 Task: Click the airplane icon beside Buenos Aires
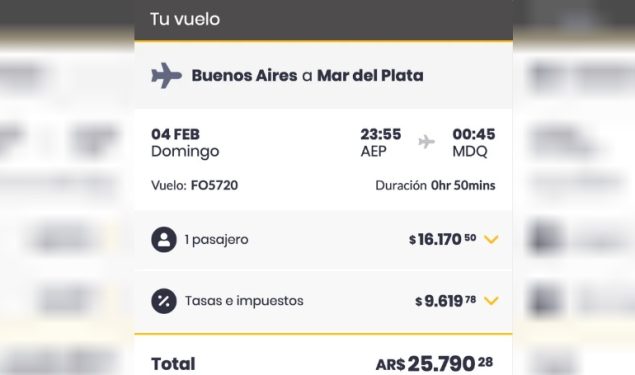coord(166,75)
